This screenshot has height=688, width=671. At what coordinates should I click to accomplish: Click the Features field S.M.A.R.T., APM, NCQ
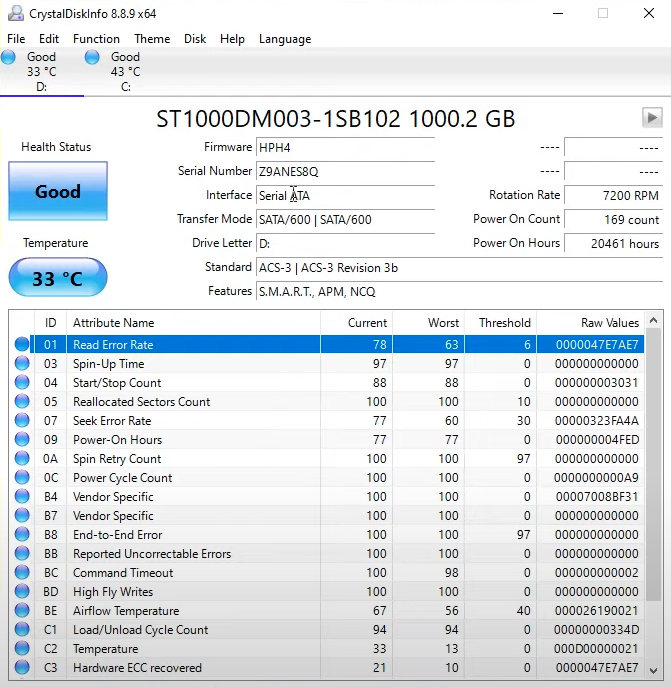coord(459,291)
